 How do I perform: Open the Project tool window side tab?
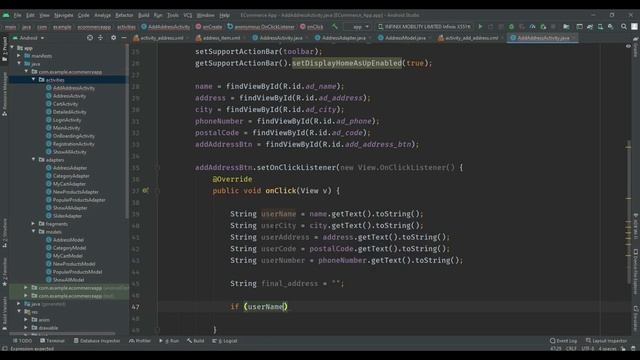pos(4,49)
